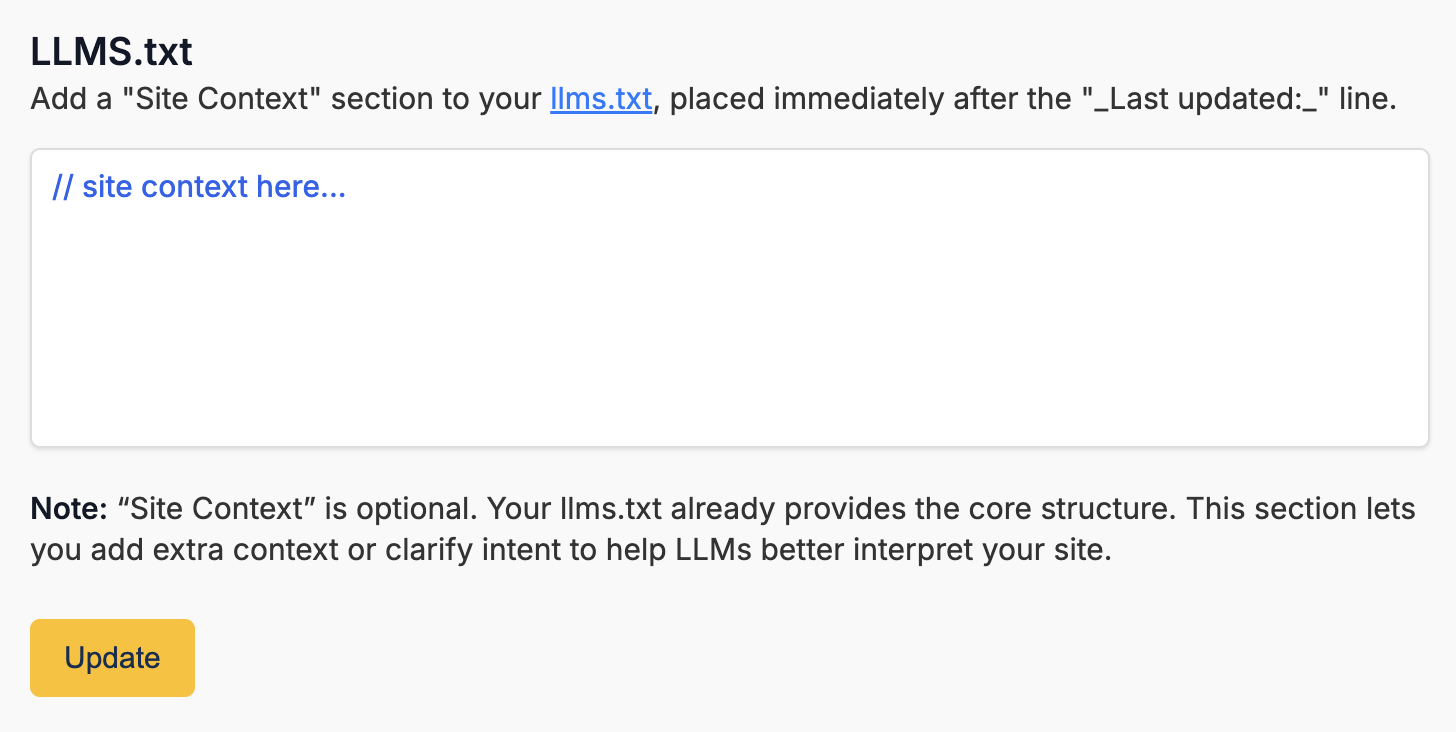Screen dimensions: 1456x732
Task: Click the placeholder text reading site context here
Action: [x=197, y=186]
